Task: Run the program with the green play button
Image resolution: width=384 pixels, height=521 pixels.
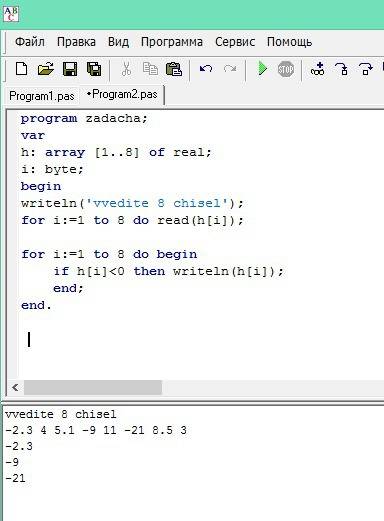Action: pos(263,69)
